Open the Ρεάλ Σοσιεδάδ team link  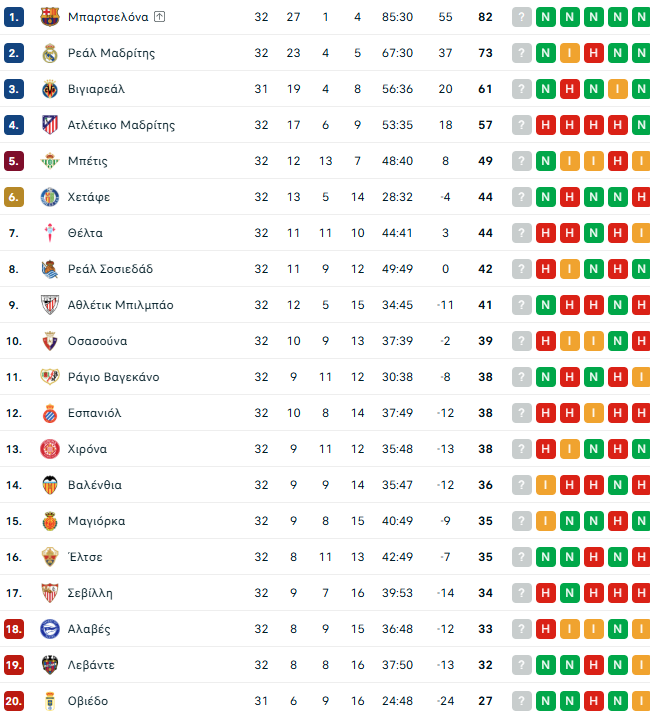pos(110,269)
